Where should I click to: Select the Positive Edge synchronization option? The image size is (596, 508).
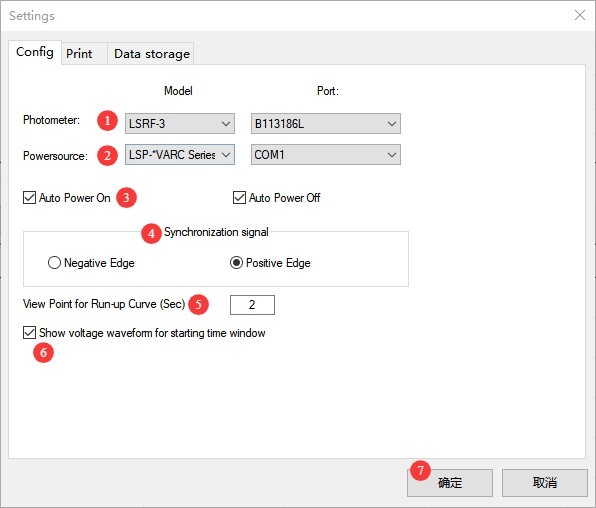(x=236, y=263)
